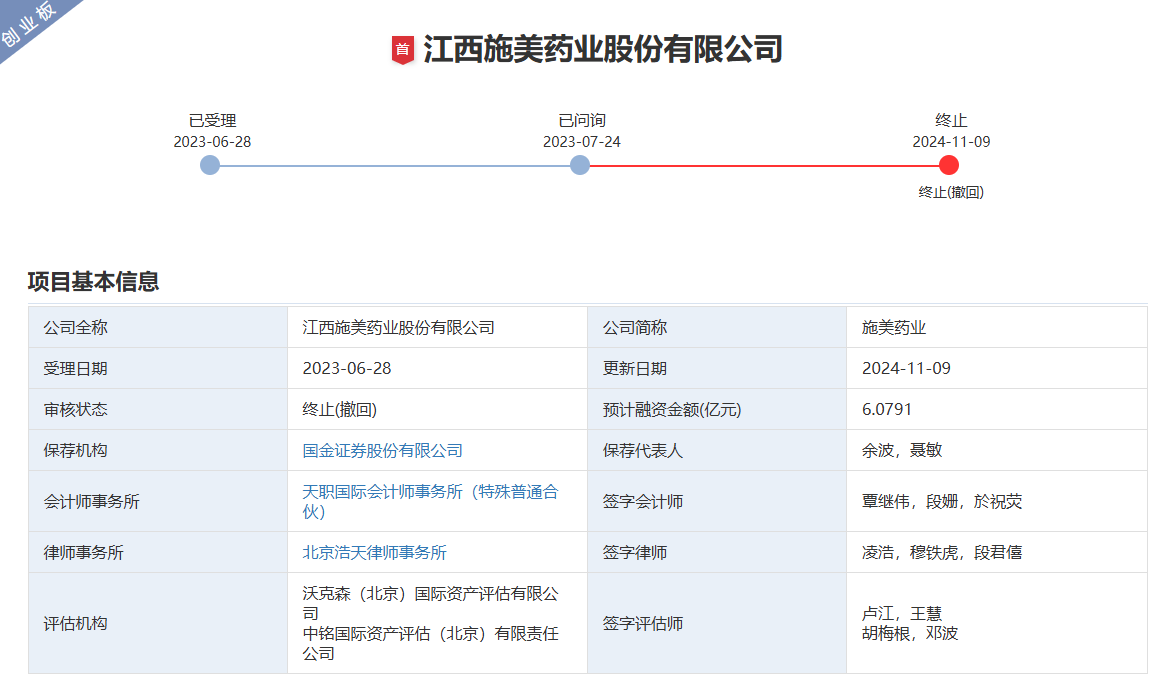Click the 沃克森（北京）国际资产评估有限公司 text
The image size is (1150, 677).
[430, 603]
